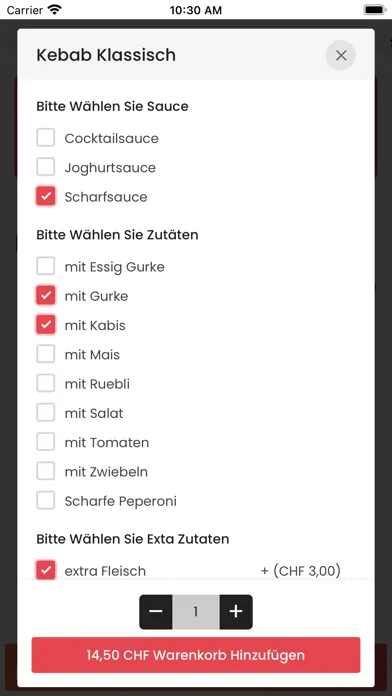Select the Joghurtsauce checkbox
This screenshot has width=392, height=696.
click(x=46, y=167)
